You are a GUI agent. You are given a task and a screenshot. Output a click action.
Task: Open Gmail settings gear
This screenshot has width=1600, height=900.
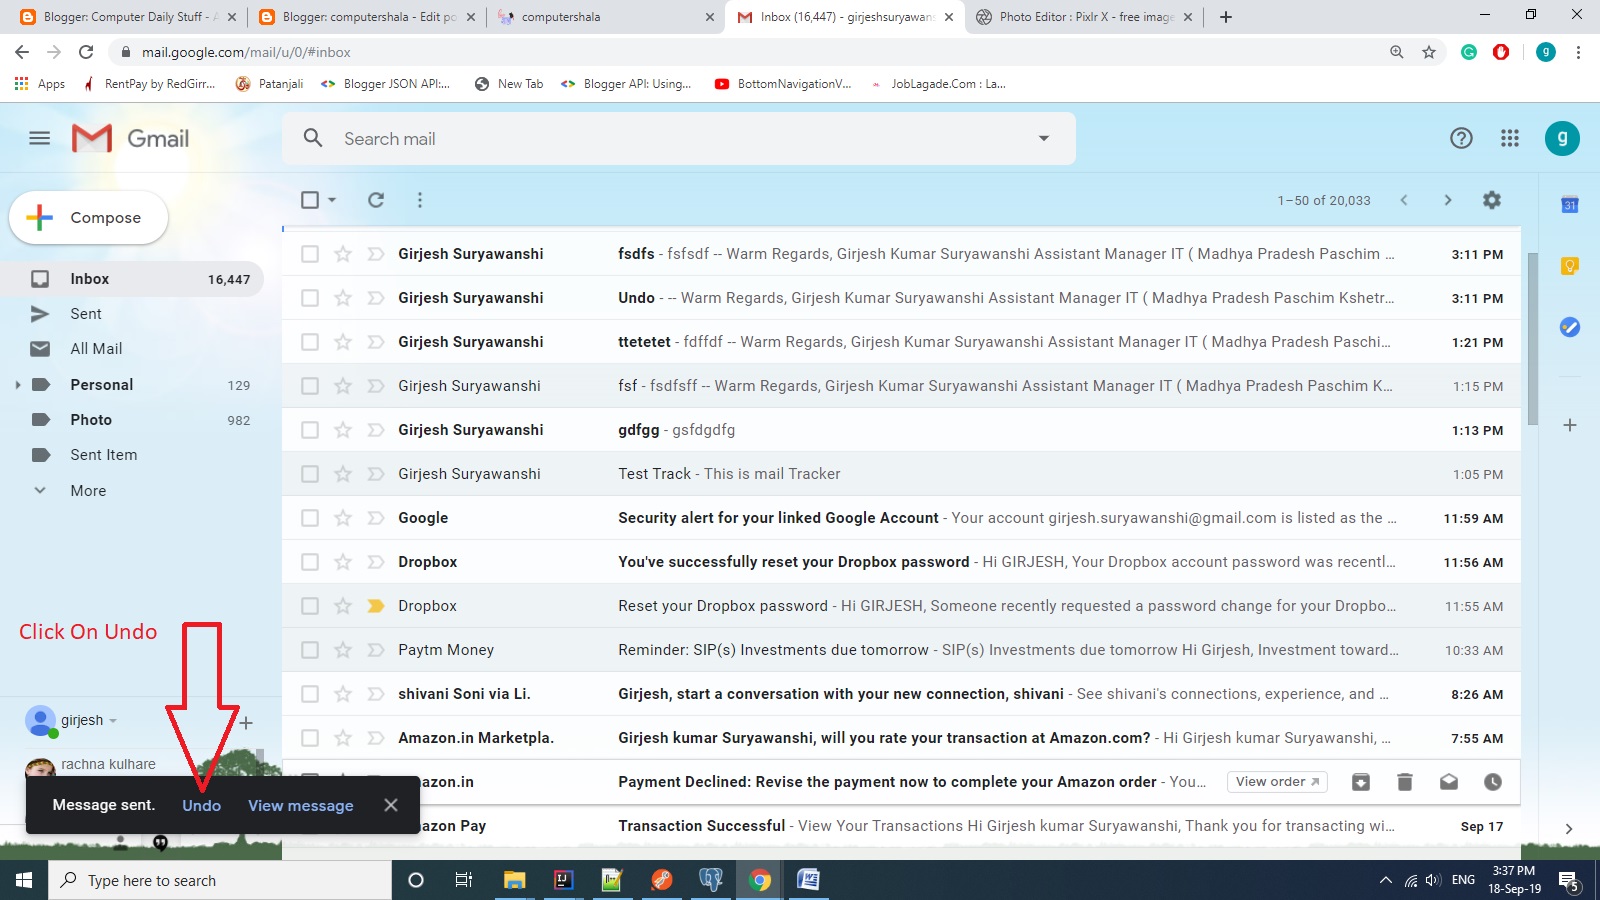click(x=1492, y=200)
